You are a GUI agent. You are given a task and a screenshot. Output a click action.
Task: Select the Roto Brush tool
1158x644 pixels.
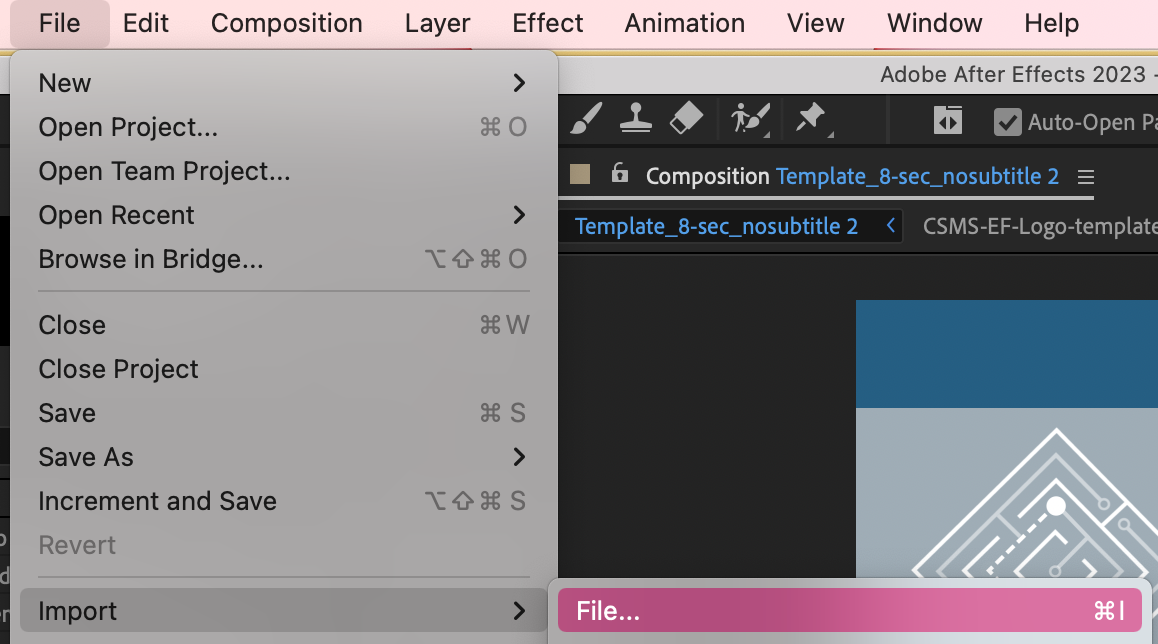pos(750,119)
